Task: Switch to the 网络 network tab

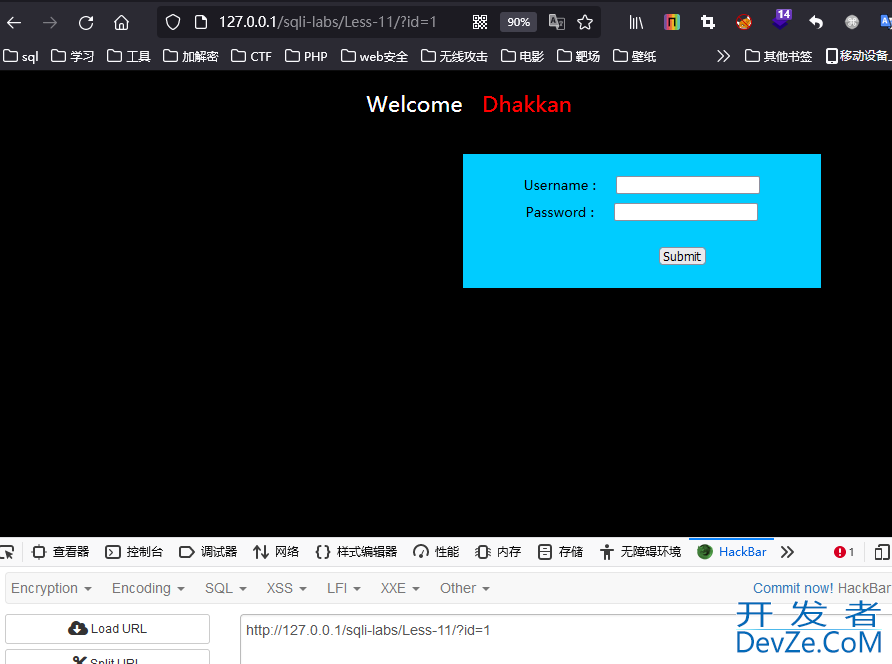Action: click(276, 552)
